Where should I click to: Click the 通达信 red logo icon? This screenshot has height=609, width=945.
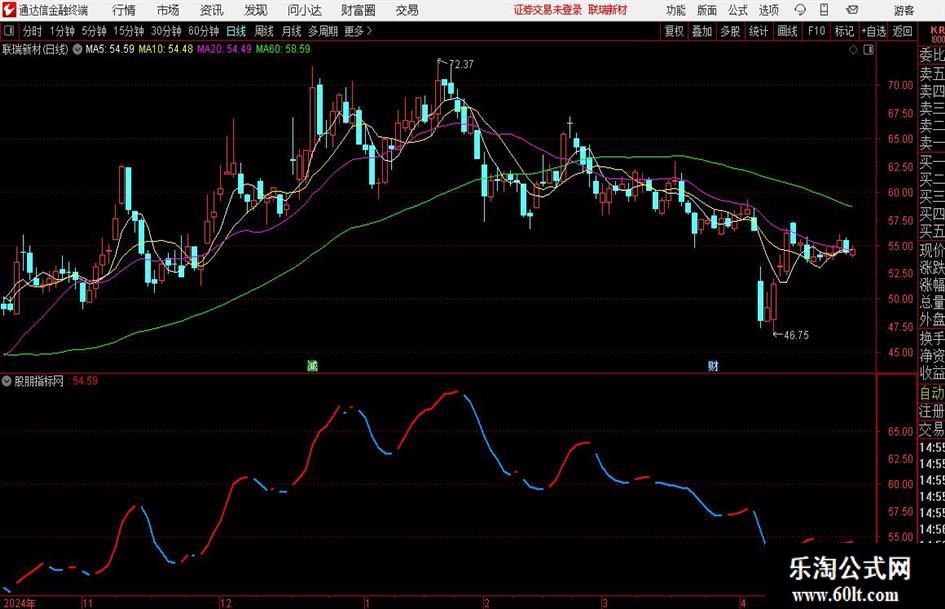pos(8,10)
